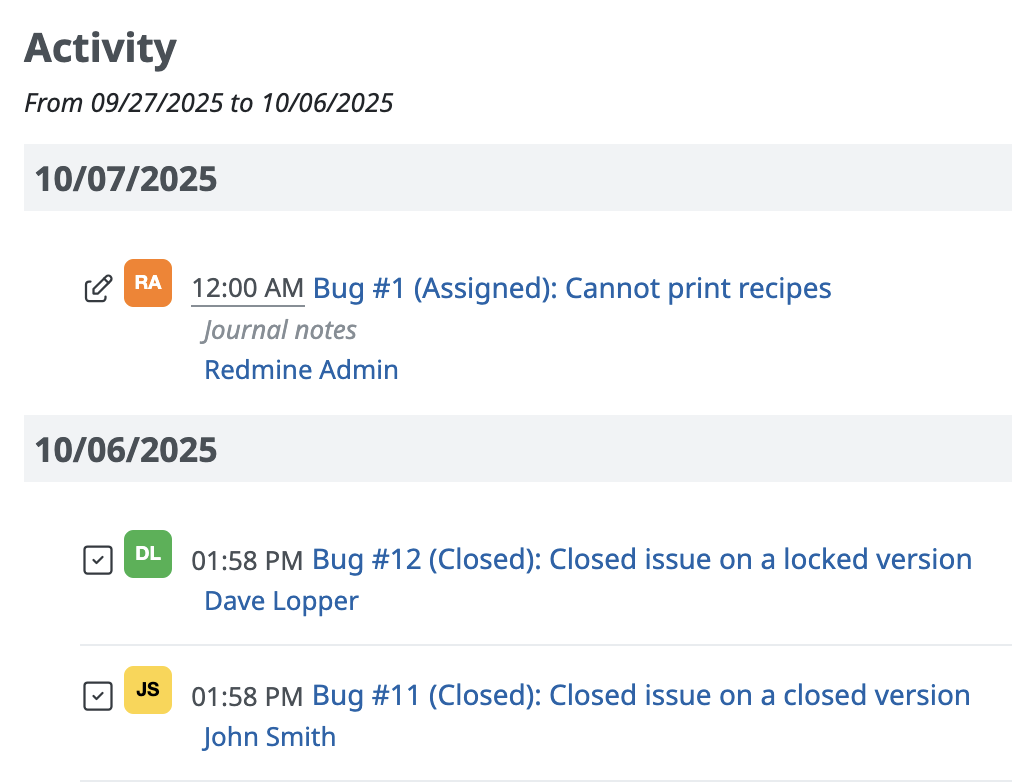Click the orange RA avatar

pyautogui.click(x=147, y=283)
